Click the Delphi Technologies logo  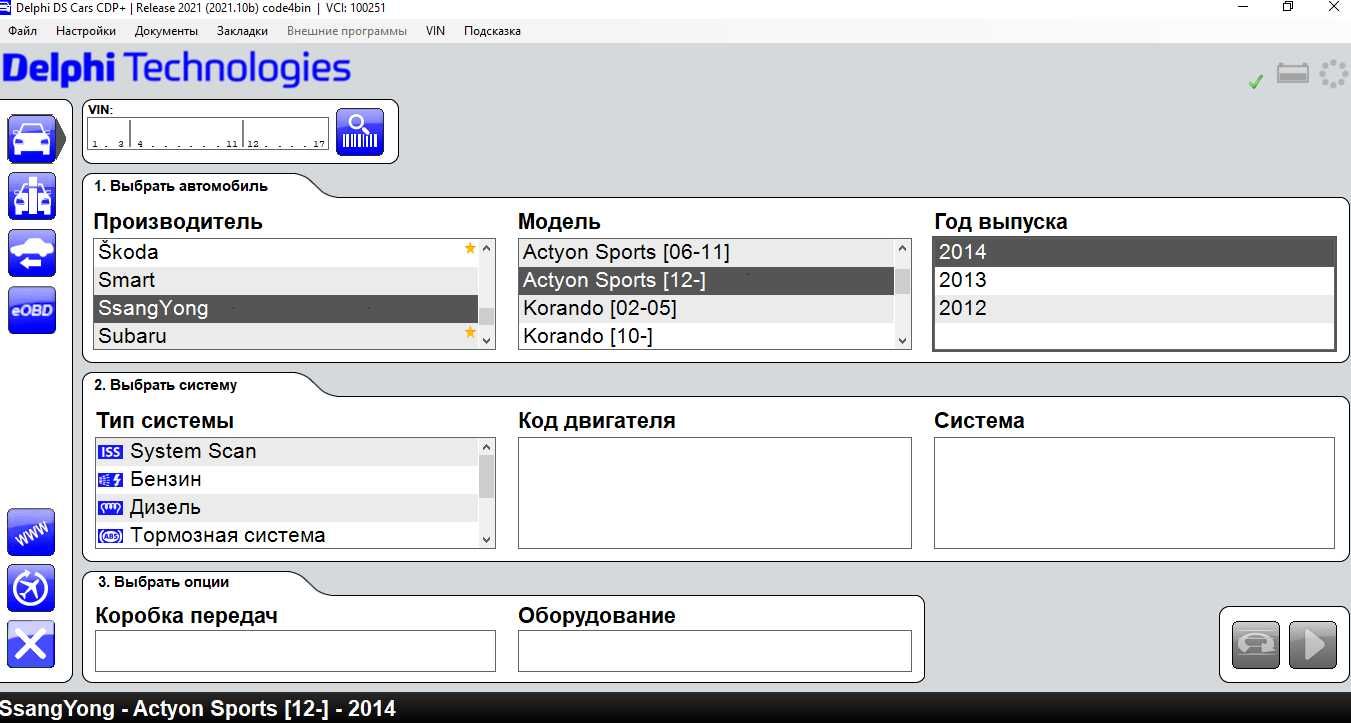point(176,70)
